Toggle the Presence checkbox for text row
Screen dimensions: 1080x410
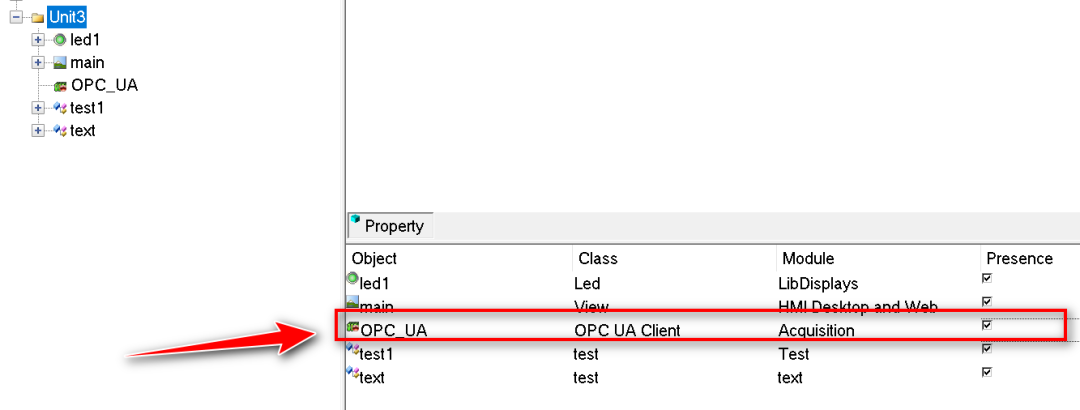[x=987, y=372]
